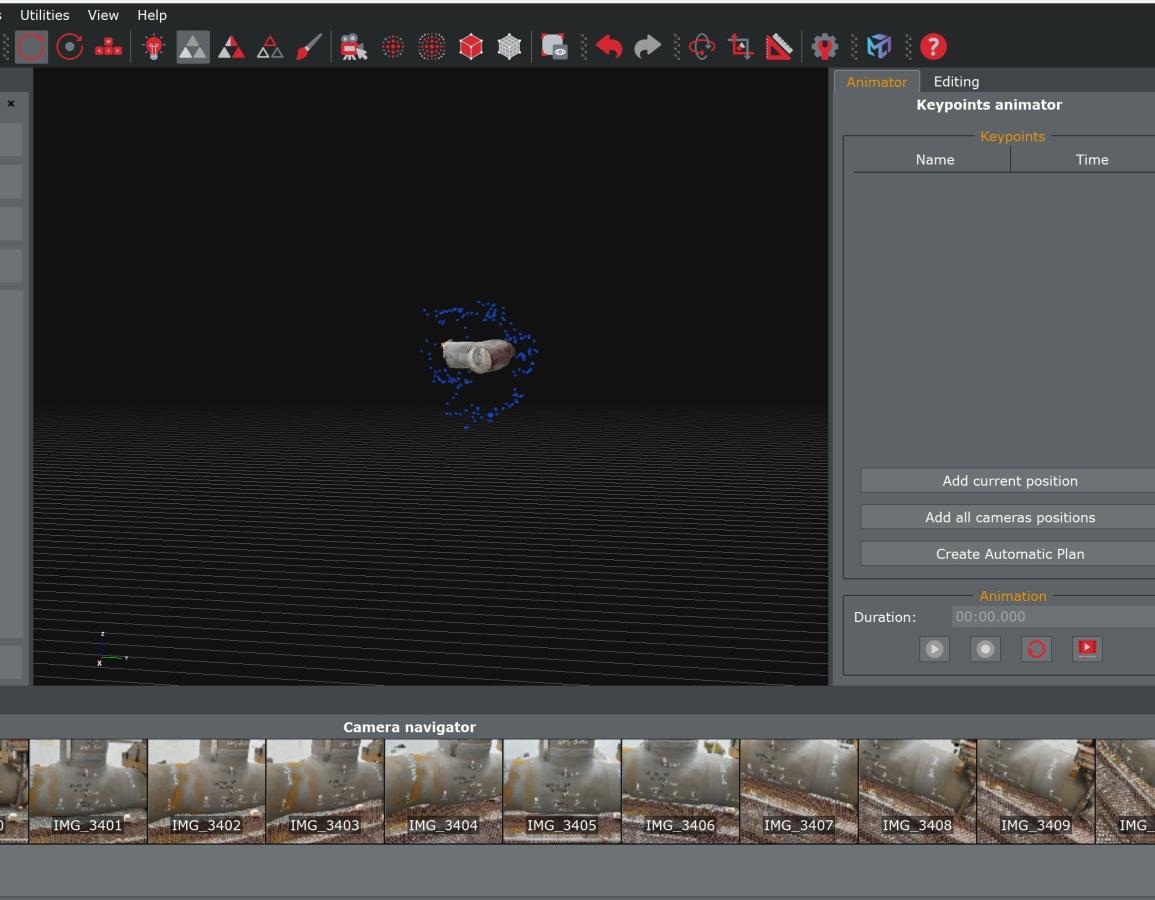Select solid gray triangles shading mode
Viewport: 1155px width, 900px height.
point(193,47)
